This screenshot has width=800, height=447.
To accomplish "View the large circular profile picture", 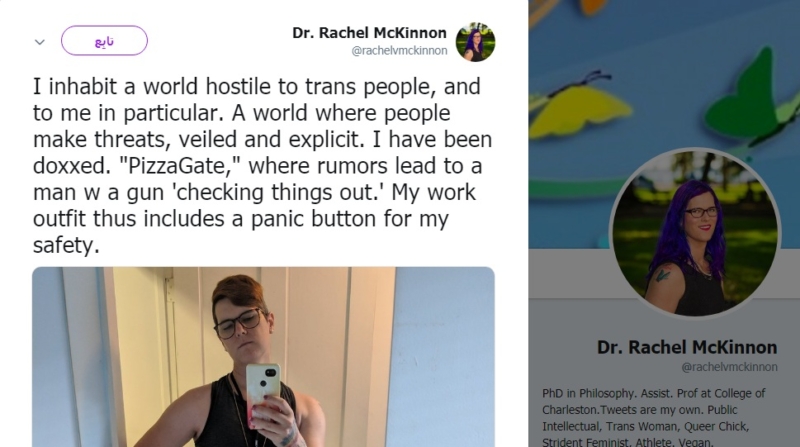I will pos(695,233).
